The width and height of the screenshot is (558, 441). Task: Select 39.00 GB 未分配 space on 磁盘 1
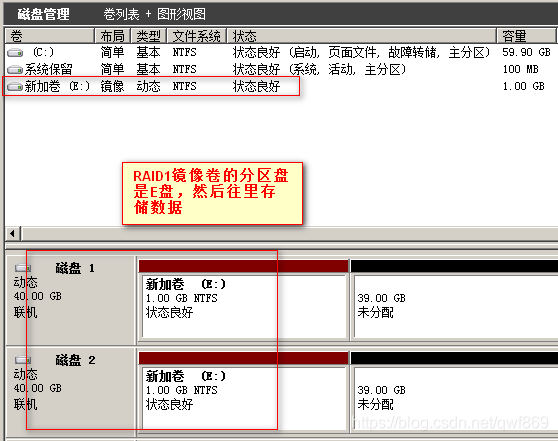(454, 300)
